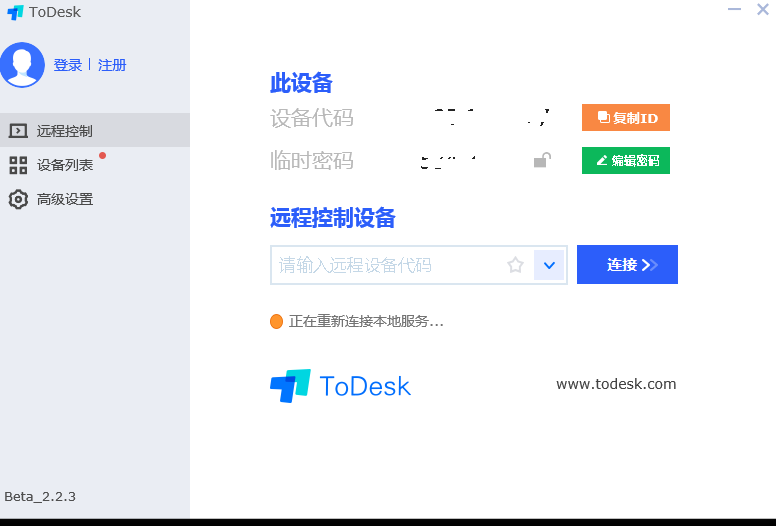Click the 设备代码 label
Screen dimensions: 776x526
tap(312, 118)
